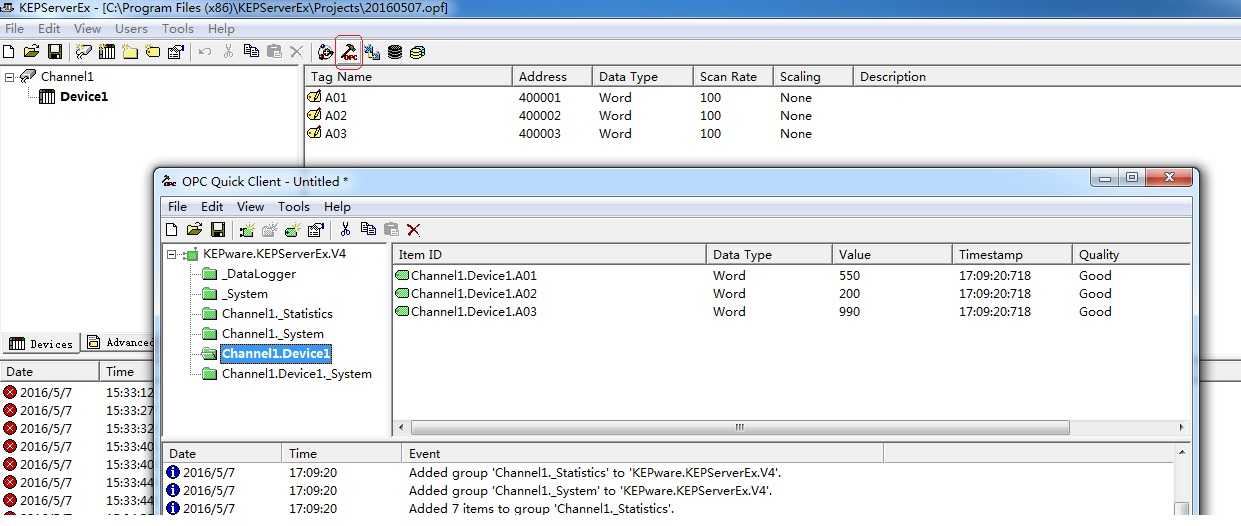Collapse the Channel1 tree node in KEPServerEx
This screenshot has height=526, width=1241.
[x=9, y=77]
